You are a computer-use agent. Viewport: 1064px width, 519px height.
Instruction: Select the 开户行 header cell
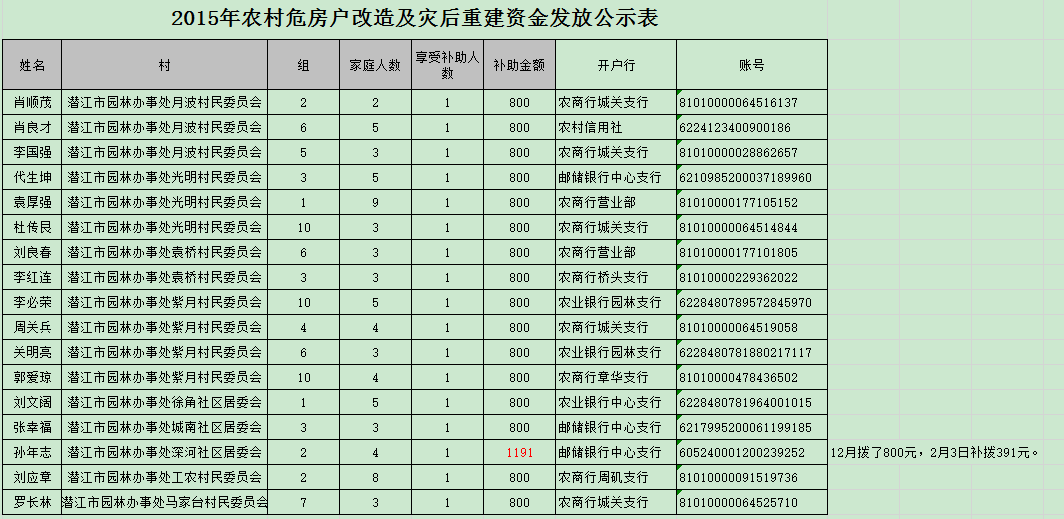pos(616,65)
